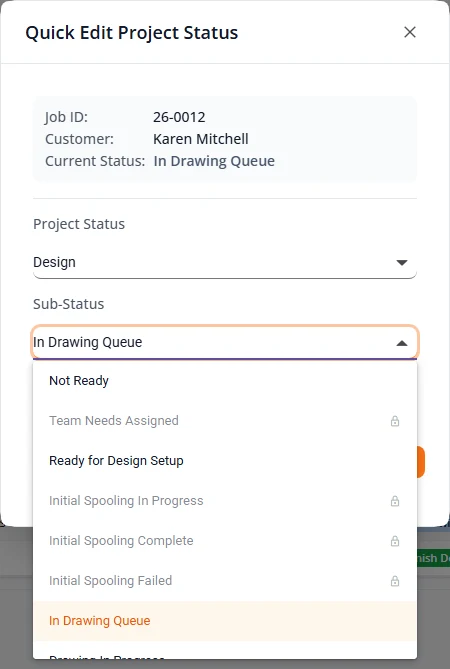Image resolution: width=450 pixels, height=669 pixels.
Task: Select Initial Spooling Complete option
Action: [225, 541]
